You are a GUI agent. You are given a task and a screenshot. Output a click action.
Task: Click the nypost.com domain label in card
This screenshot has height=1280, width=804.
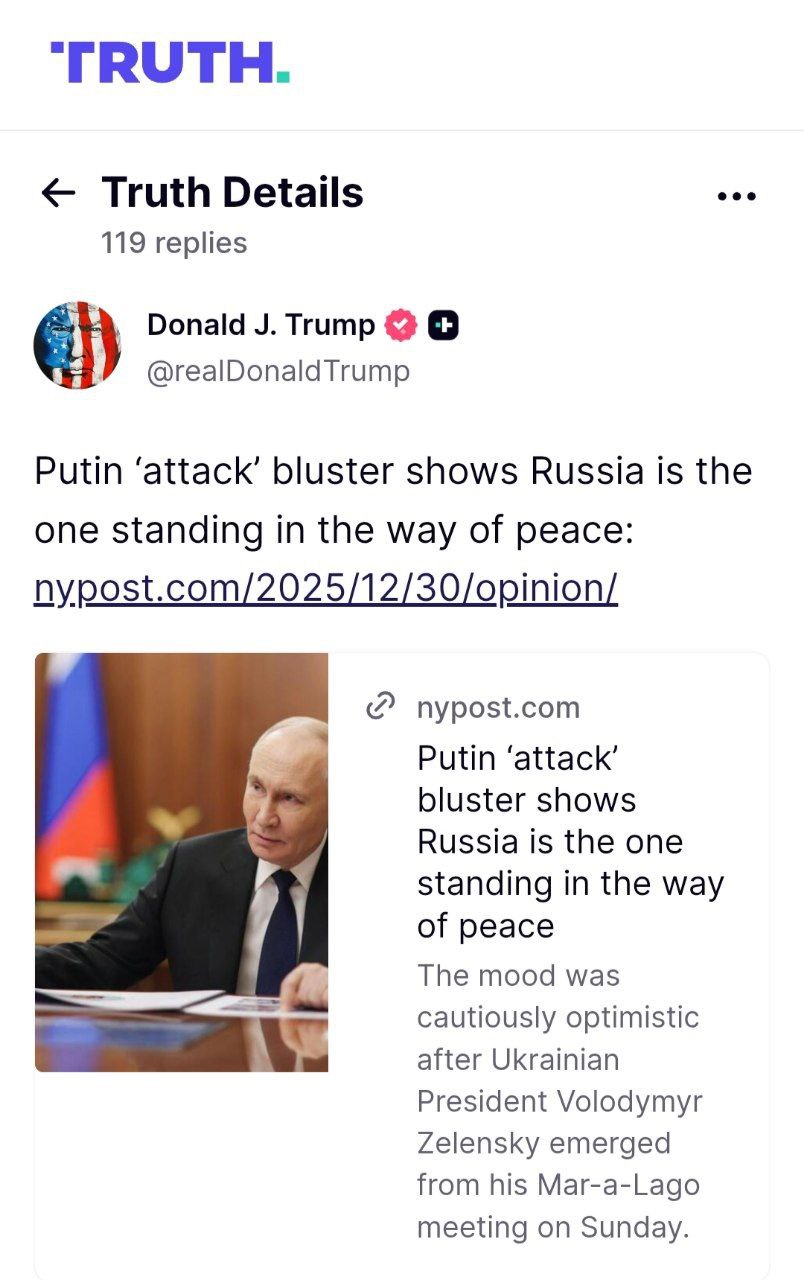point(498,707)
